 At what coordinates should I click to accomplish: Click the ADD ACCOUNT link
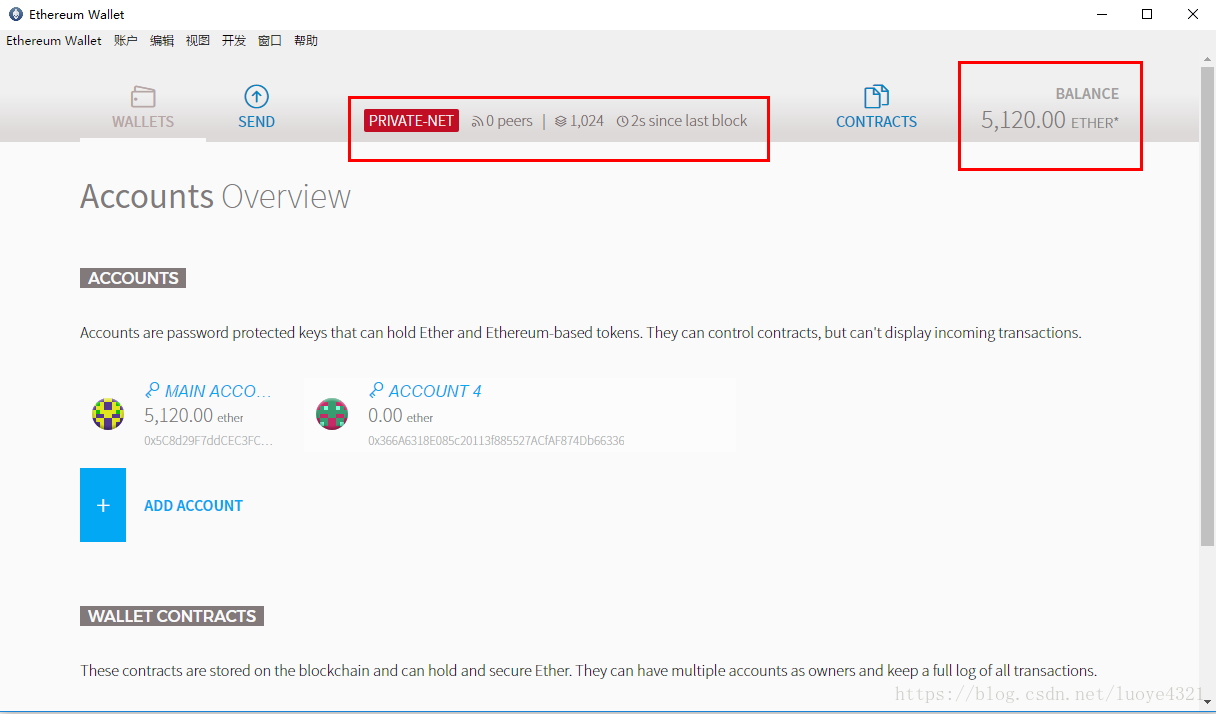193,505
